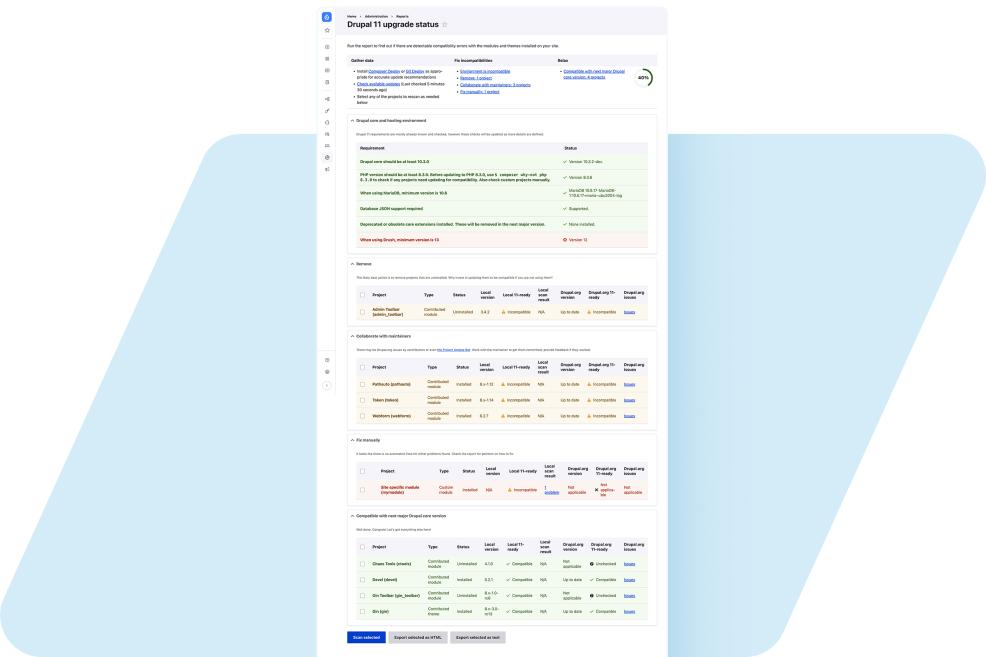This screenshot has height=657, width=986.
Task: Go to Administration in the breadcrumb
Action: point(375,16)
